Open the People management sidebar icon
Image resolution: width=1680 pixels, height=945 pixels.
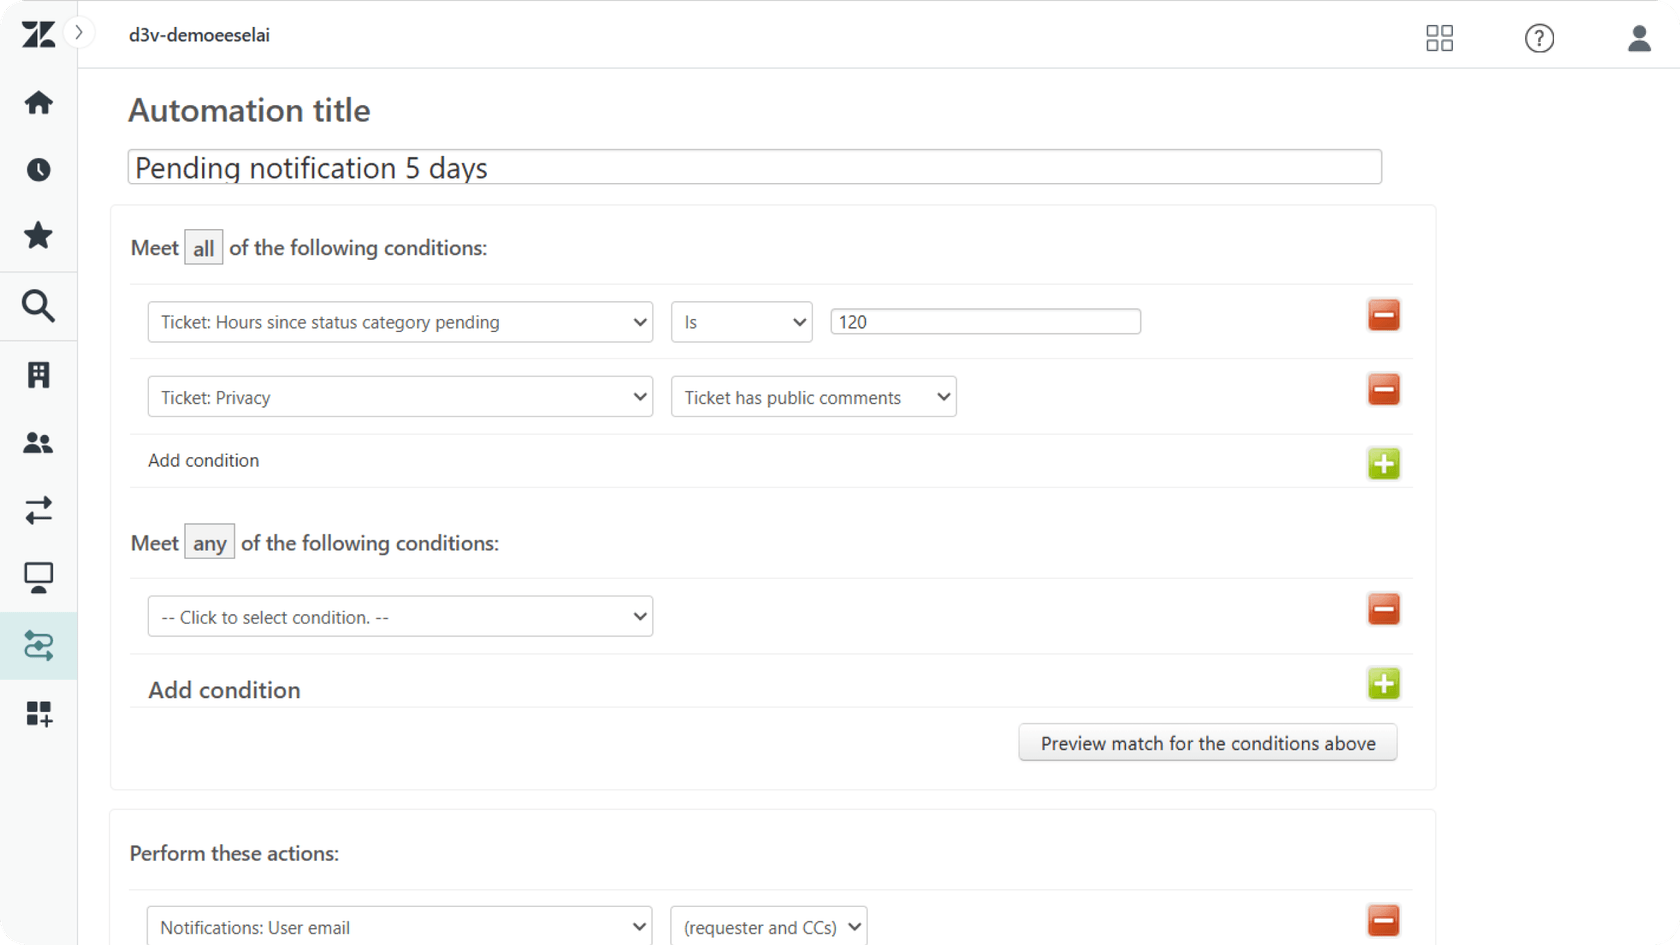click(38, 443)
